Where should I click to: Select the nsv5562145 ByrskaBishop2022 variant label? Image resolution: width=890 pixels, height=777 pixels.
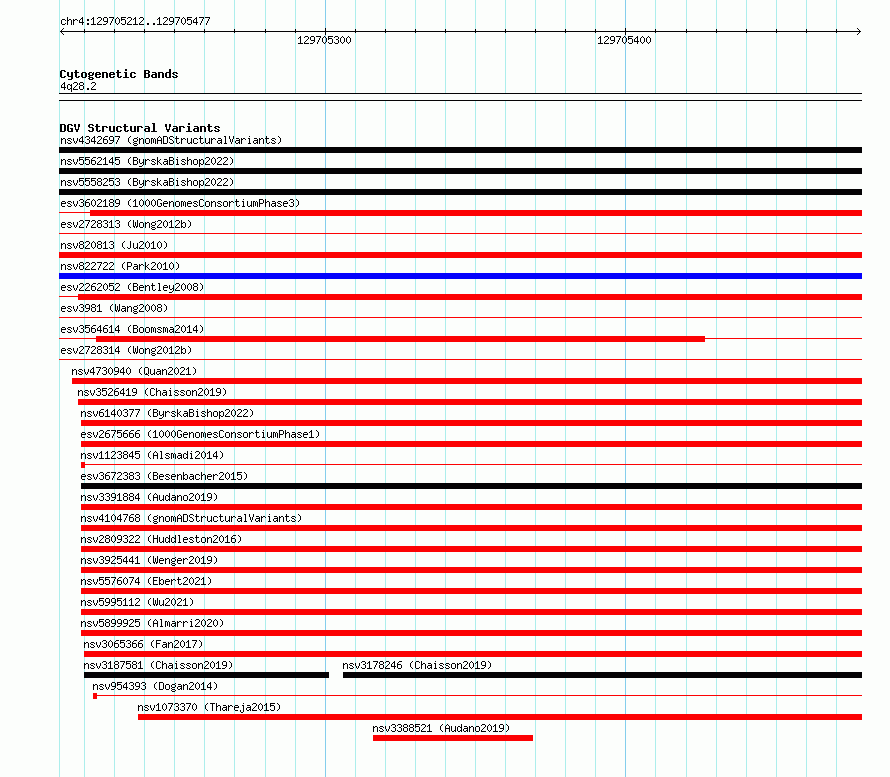point(147,161)
